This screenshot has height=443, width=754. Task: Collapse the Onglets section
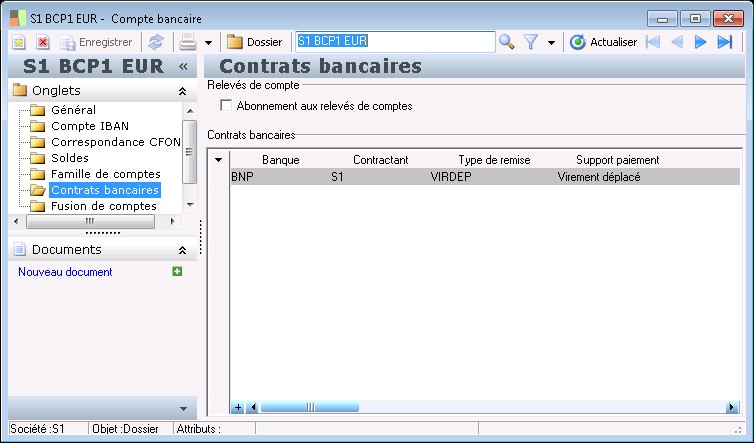182,91
